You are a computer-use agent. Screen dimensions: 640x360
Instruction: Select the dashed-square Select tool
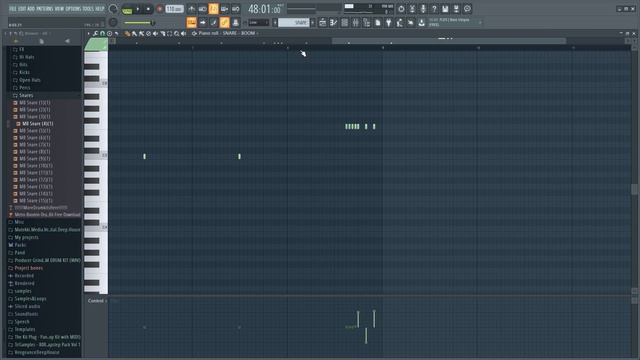tap(169, 33)
